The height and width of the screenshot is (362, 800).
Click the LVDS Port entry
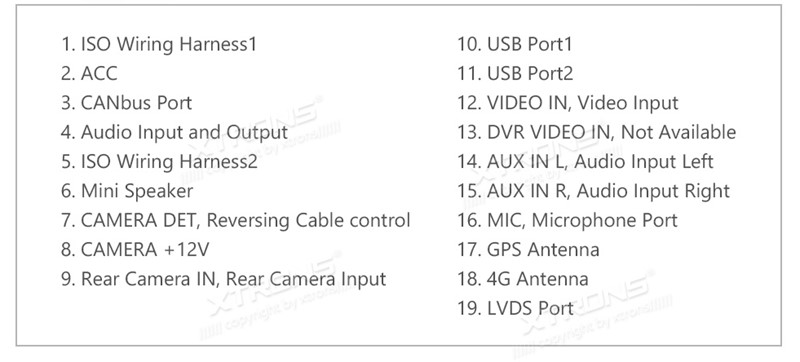click(x=515, y=308)
